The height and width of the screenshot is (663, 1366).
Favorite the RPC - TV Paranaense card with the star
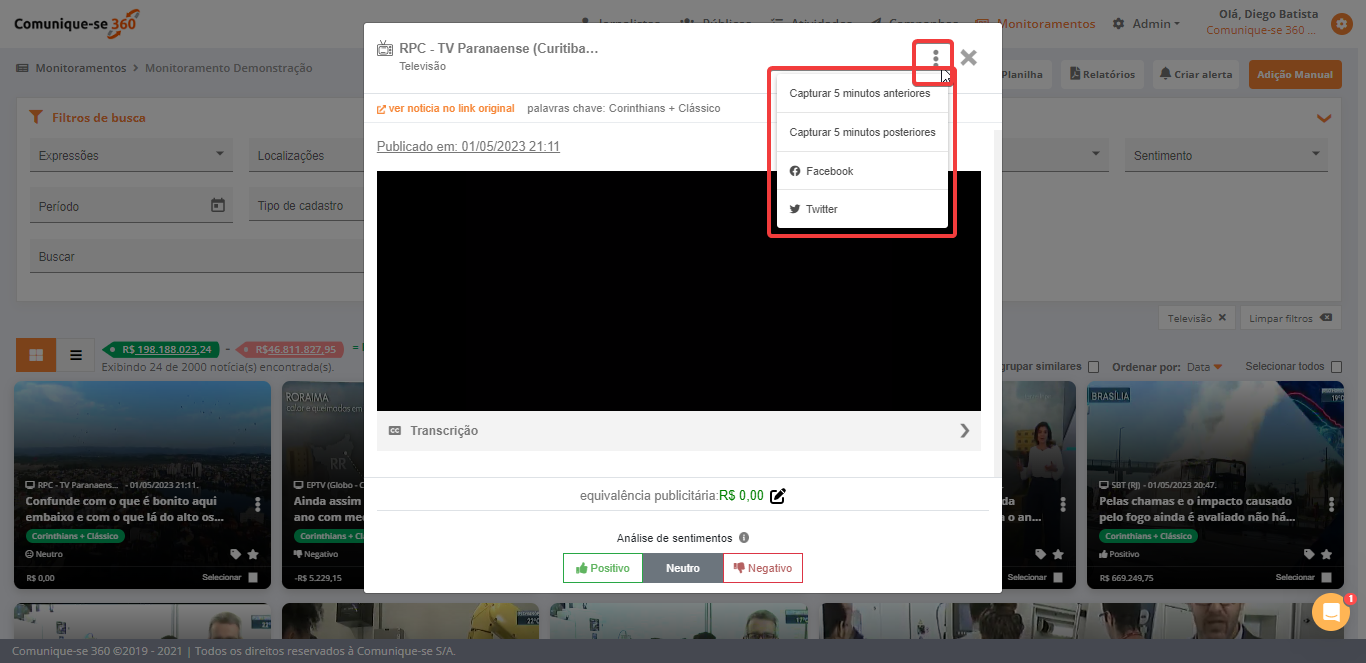point(253,554)
